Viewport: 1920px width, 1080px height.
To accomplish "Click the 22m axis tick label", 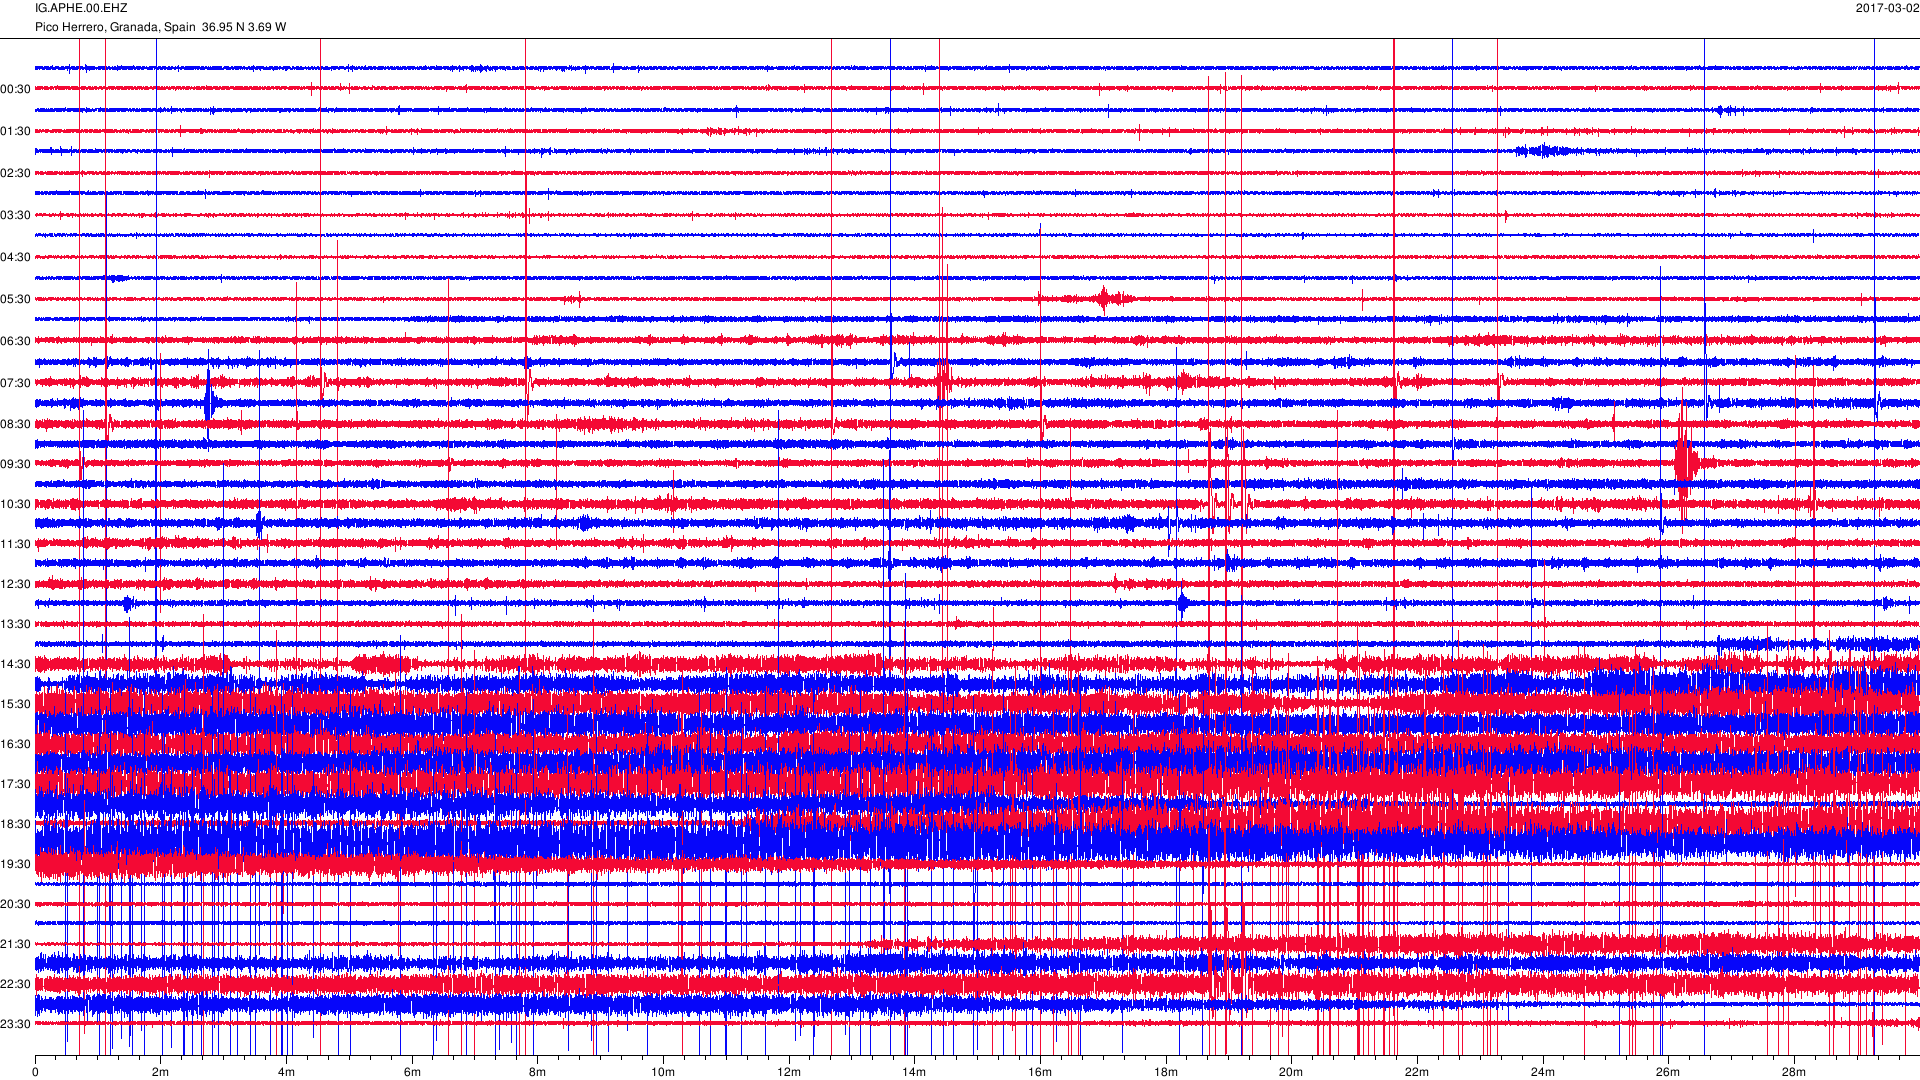I will [x=1417, y=1072].
